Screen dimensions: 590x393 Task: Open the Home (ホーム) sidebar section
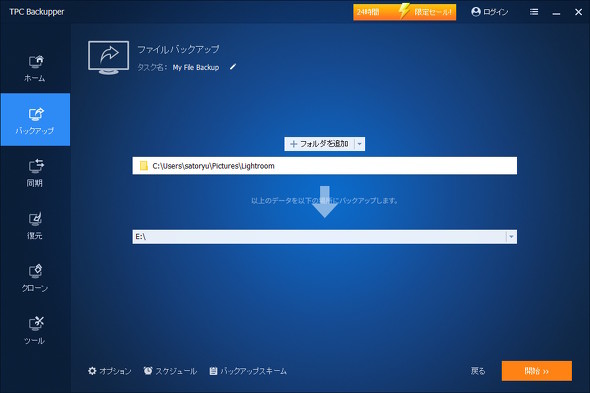pos(35,69)
